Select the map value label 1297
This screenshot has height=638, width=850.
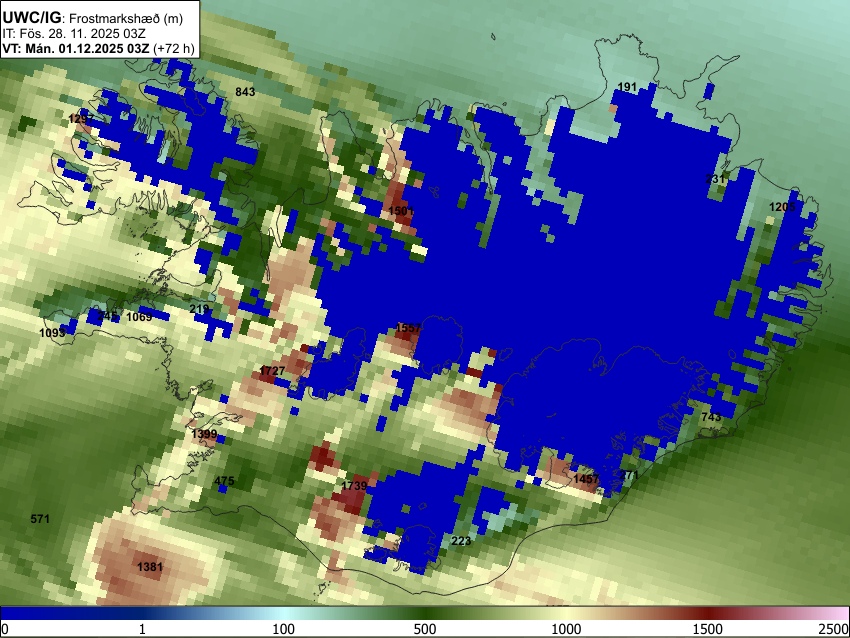[81, 118]
